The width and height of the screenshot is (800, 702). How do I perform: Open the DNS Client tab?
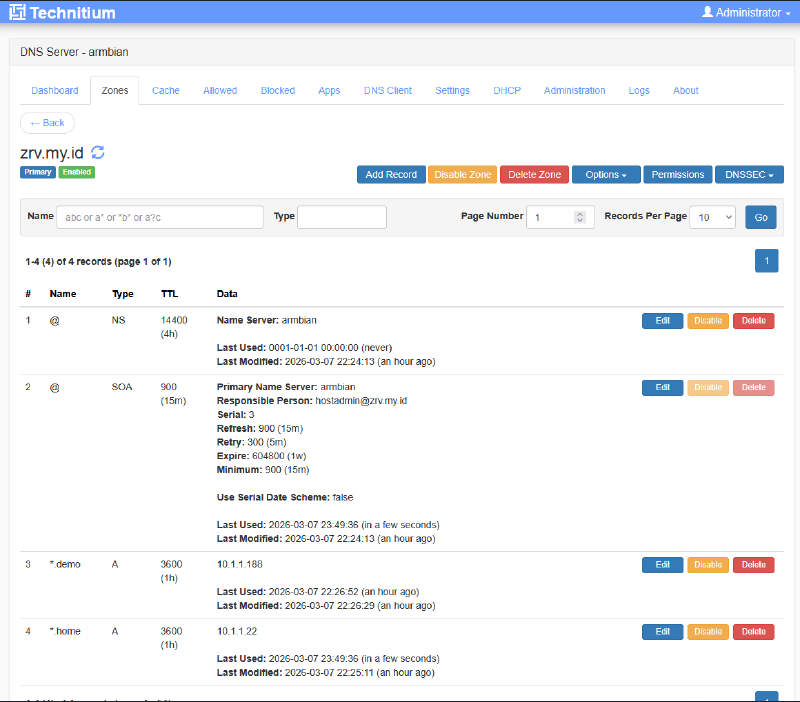coord(388,90)
